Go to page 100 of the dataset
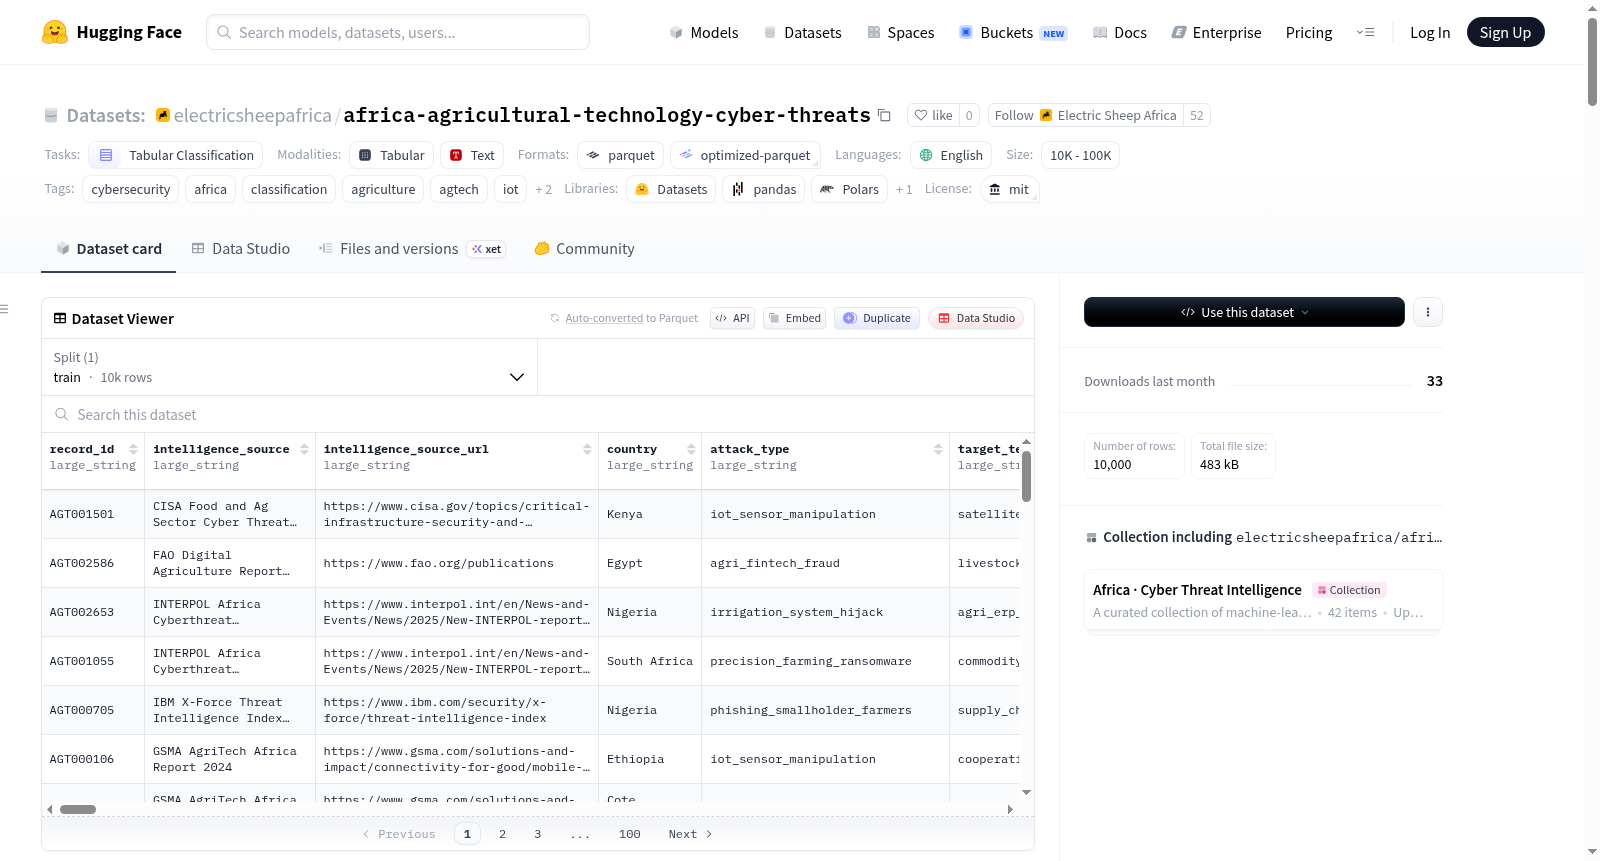The height and width of the screenshot is (861, 1600). pyautogui.click(x=630, y=834)
